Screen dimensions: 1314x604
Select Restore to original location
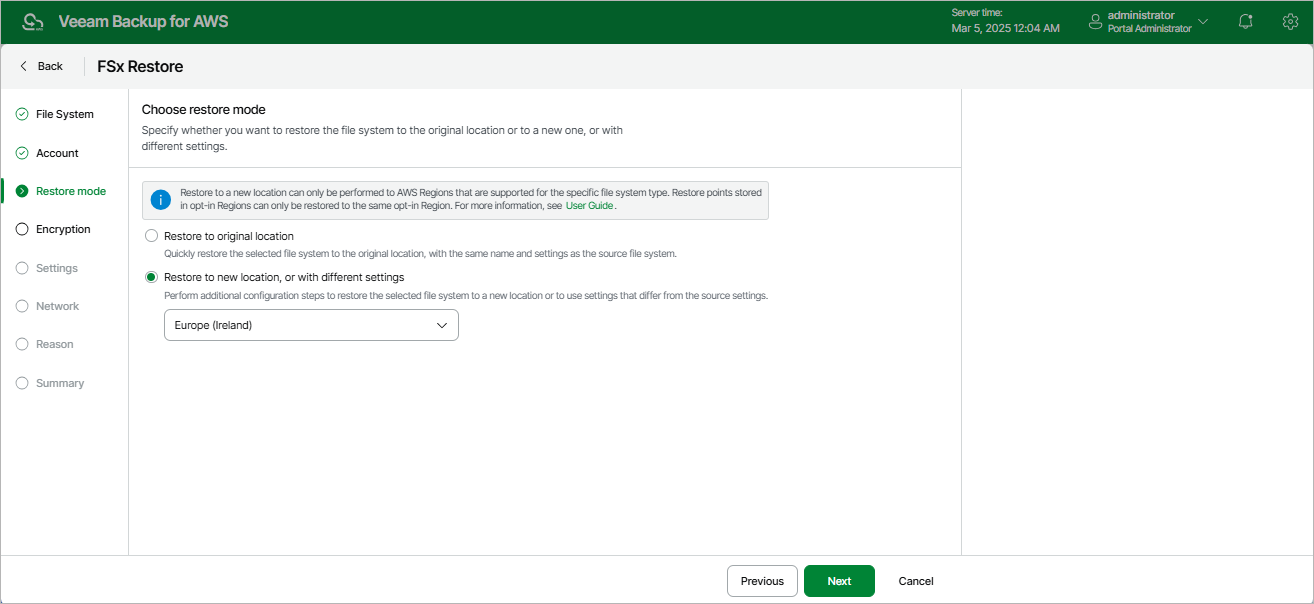click(x=152, y=236)
